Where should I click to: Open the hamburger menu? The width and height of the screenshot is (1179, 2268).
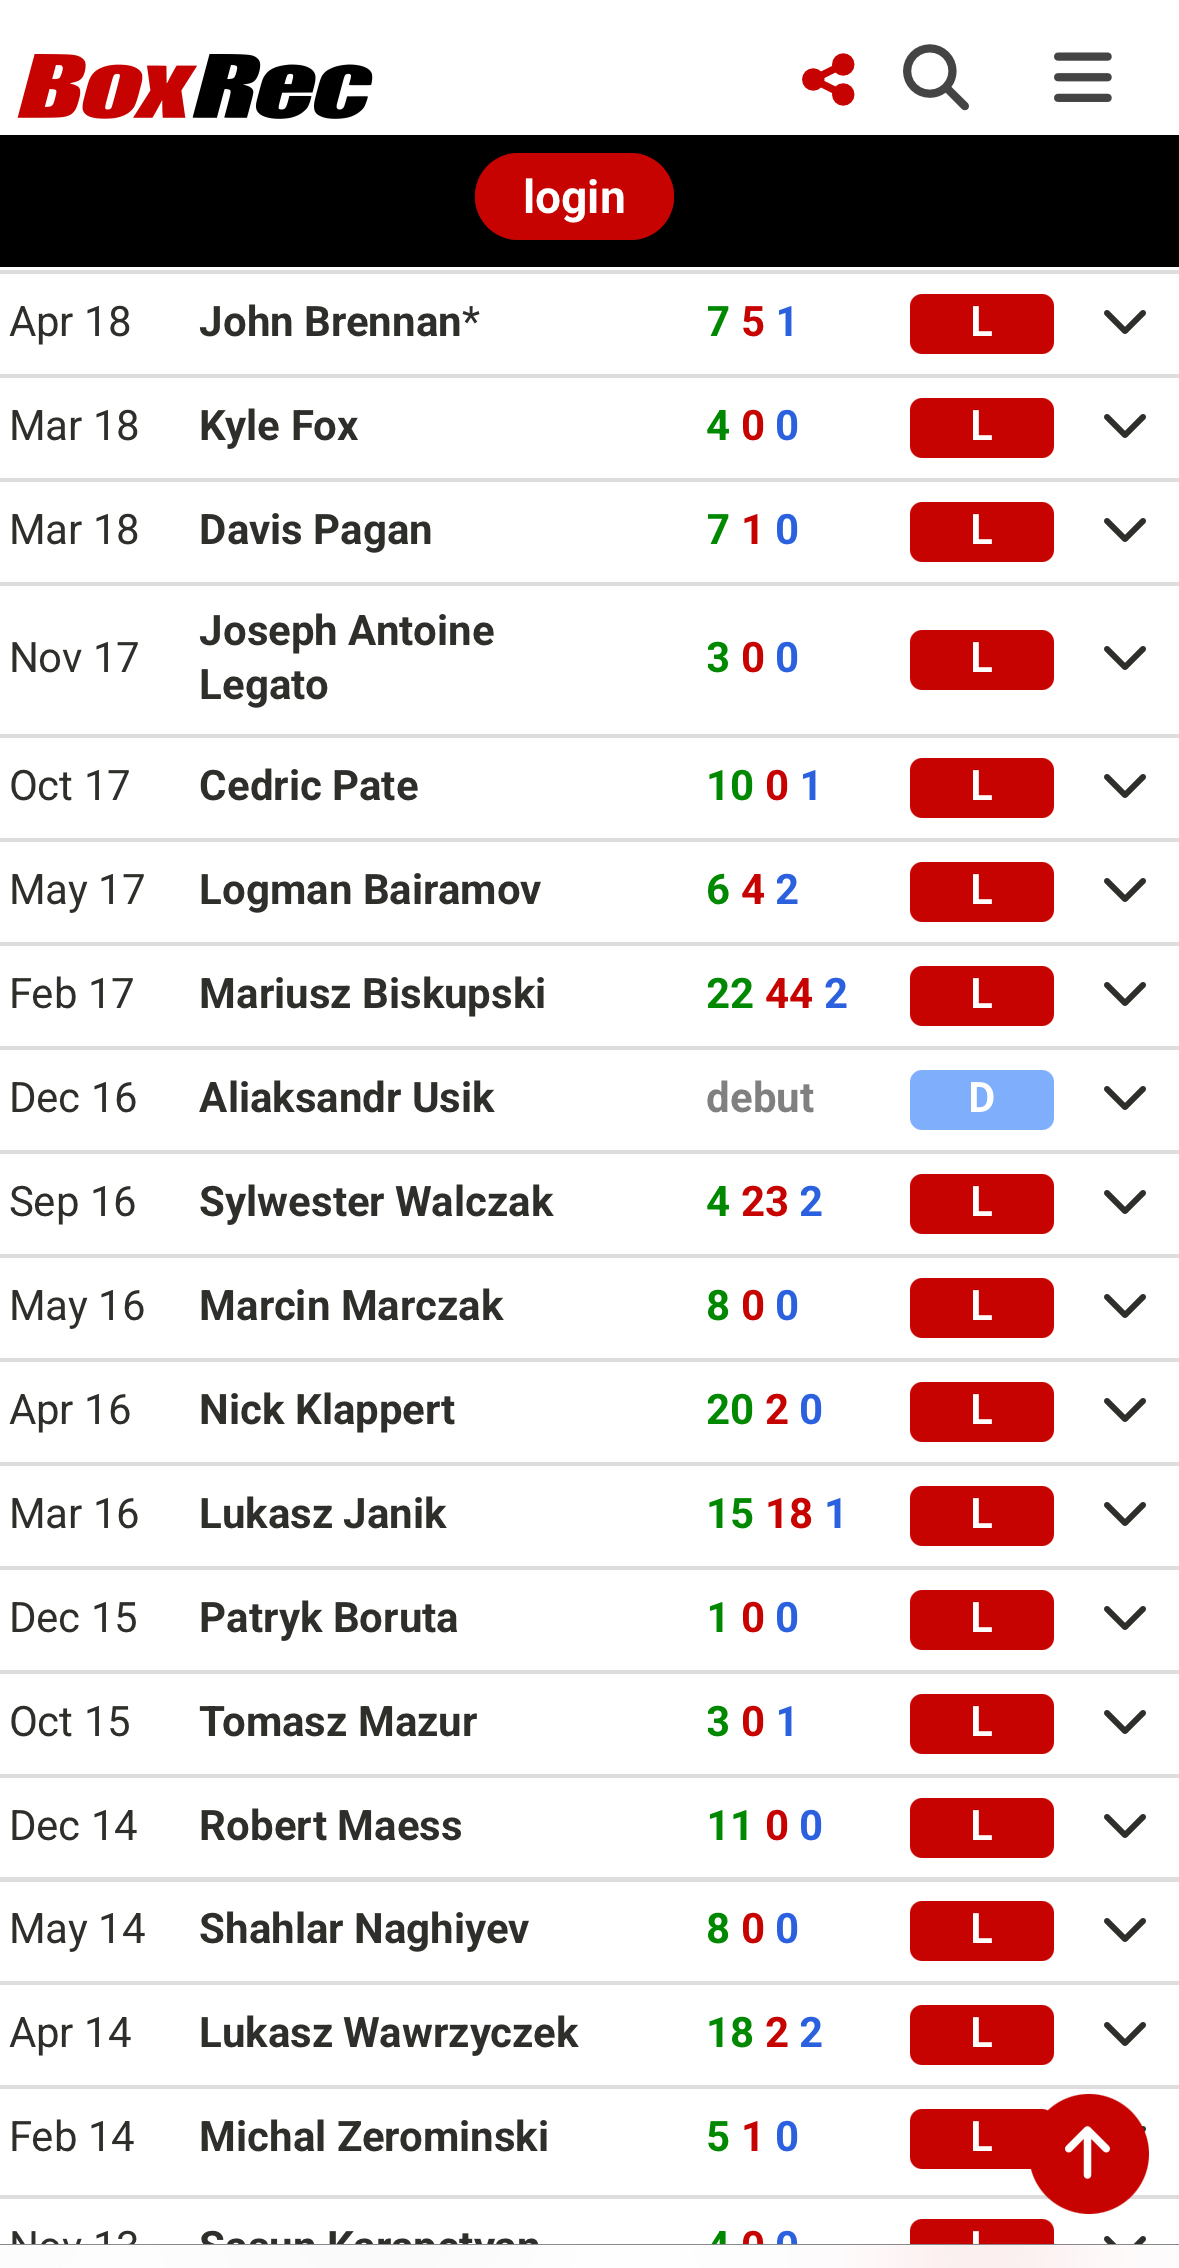pyautogui.click(x=1082, y=77)
